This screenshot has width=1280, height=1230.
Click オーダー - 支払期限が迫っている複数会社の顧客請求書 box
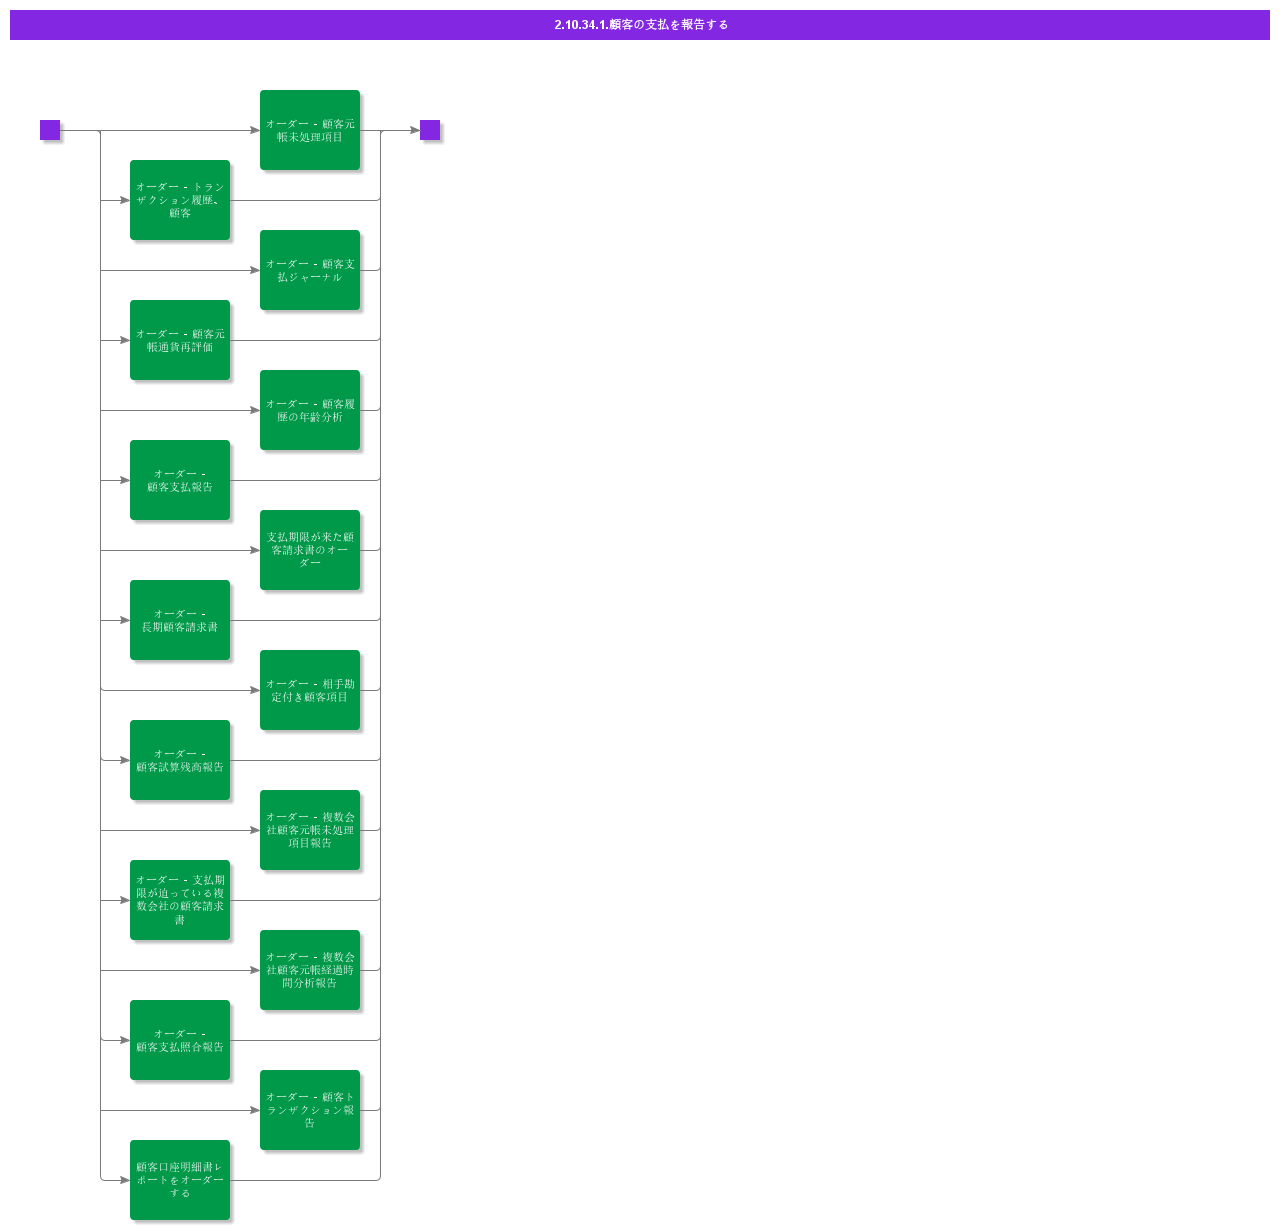(x=180, y=900)
